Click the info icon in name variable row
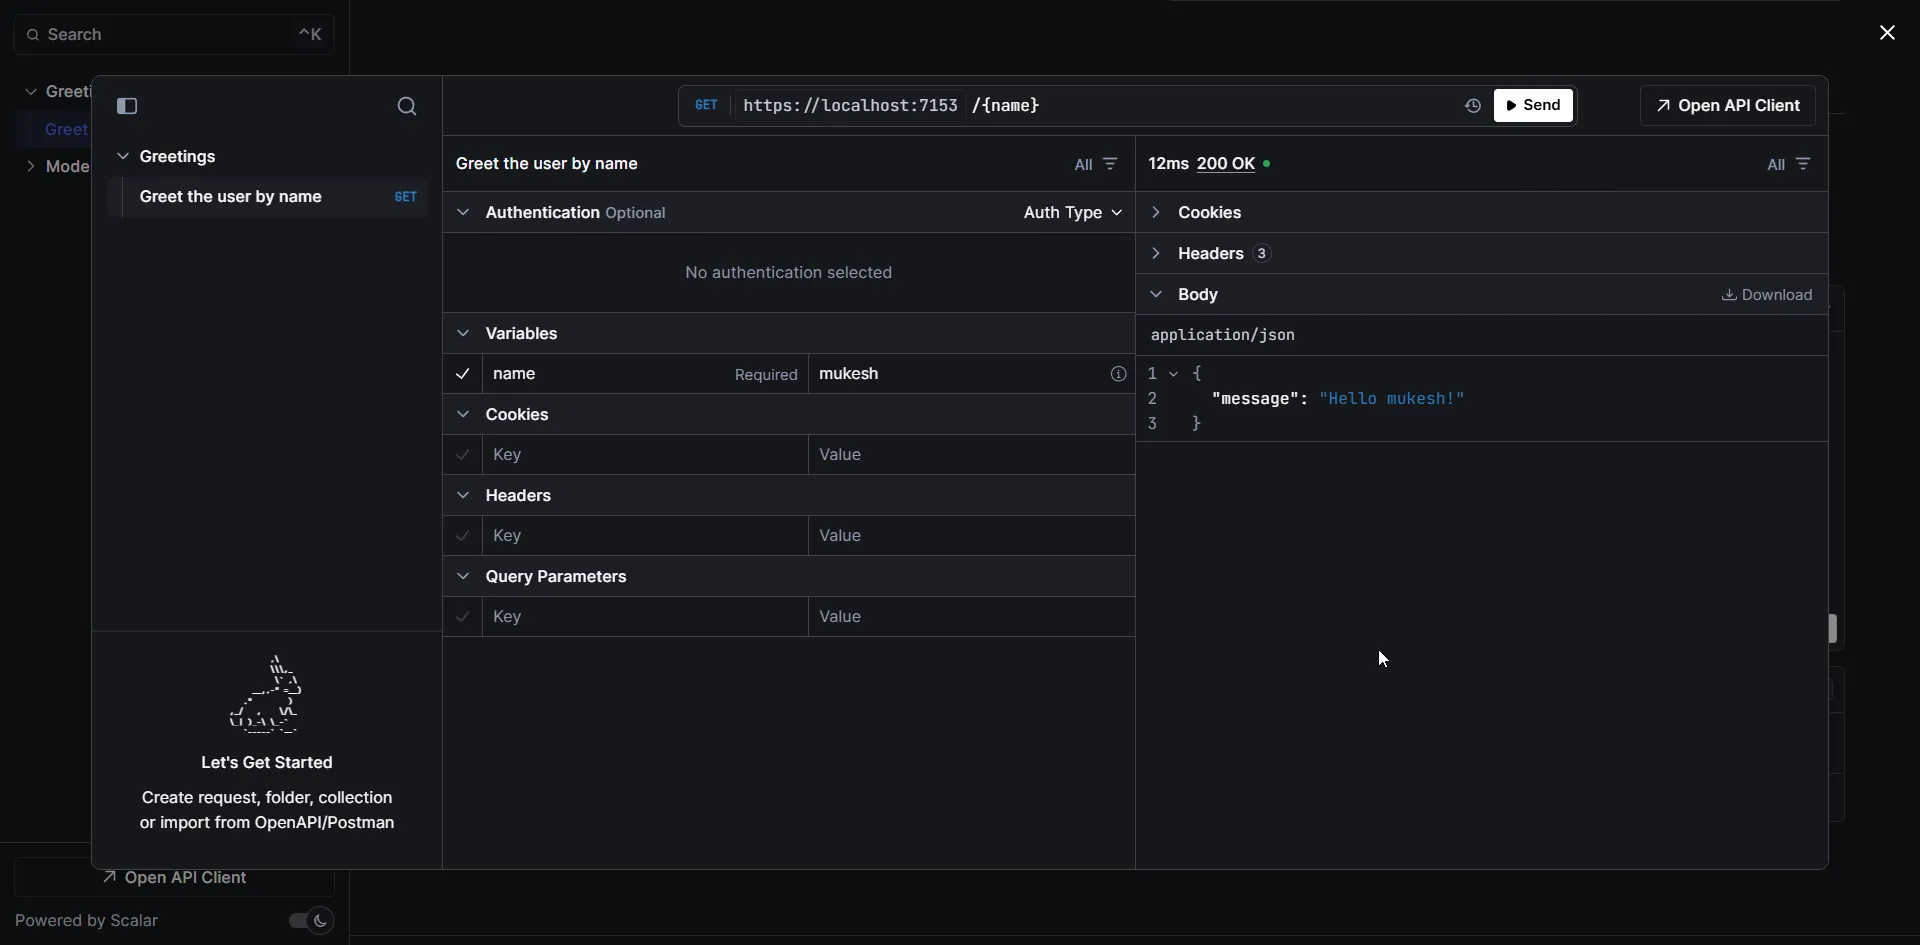Image resolution: width=1920 pixels, height=945 pixels. [x=1118, y=374]
